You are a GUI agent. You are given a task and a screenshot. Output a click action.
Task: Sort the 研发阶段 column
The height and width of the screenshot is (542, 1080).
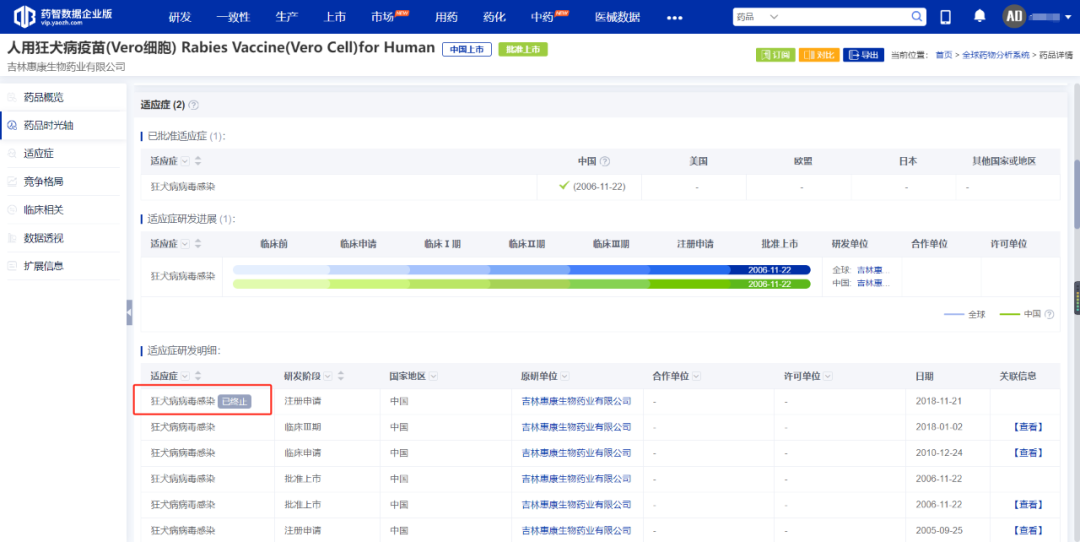click(341, 376)
